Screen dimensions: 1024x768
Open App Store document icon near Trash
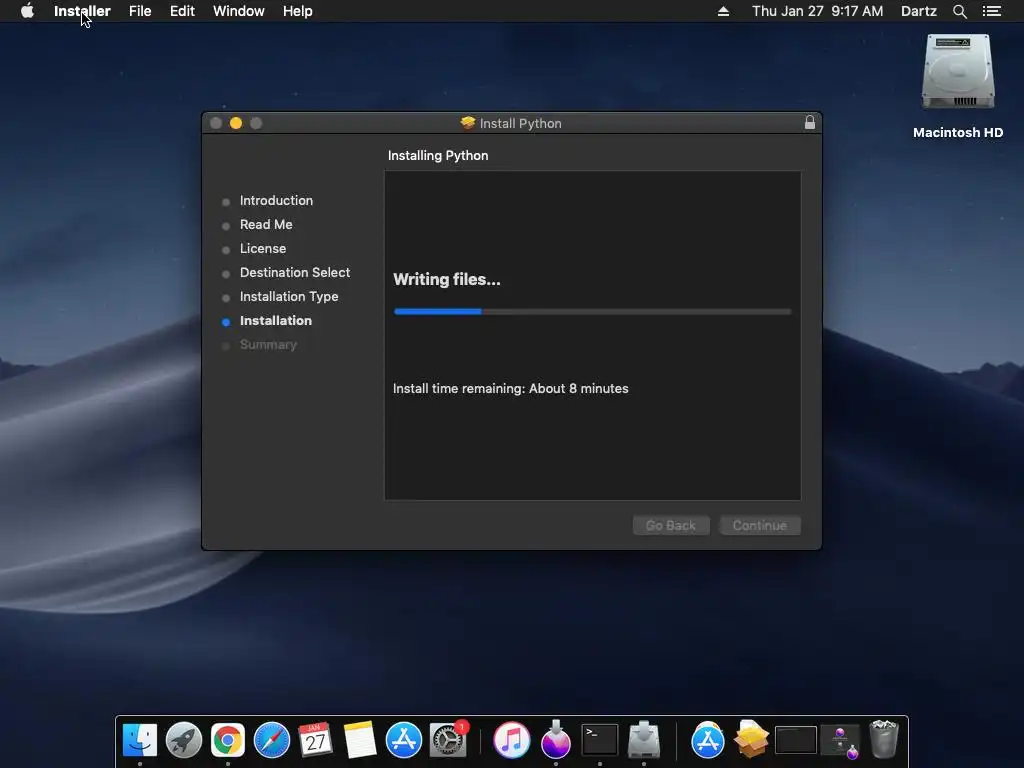[707, 740]
